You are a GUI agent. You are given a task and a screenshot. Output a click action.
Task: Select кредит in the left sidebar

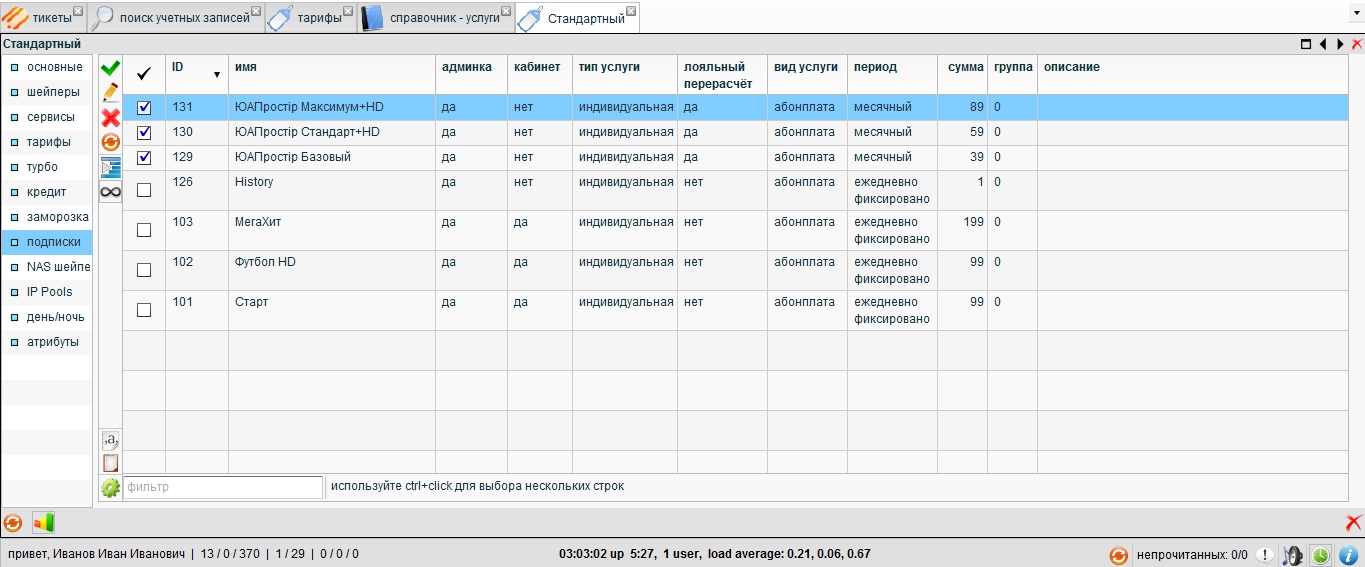47,192
